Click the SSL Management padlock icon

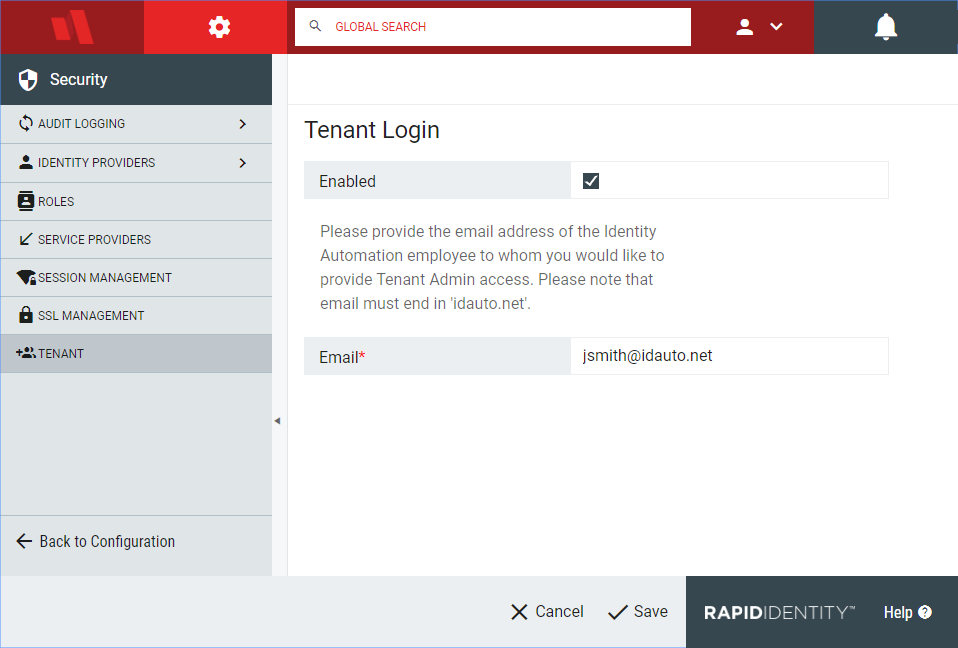(x=26, y=315)
